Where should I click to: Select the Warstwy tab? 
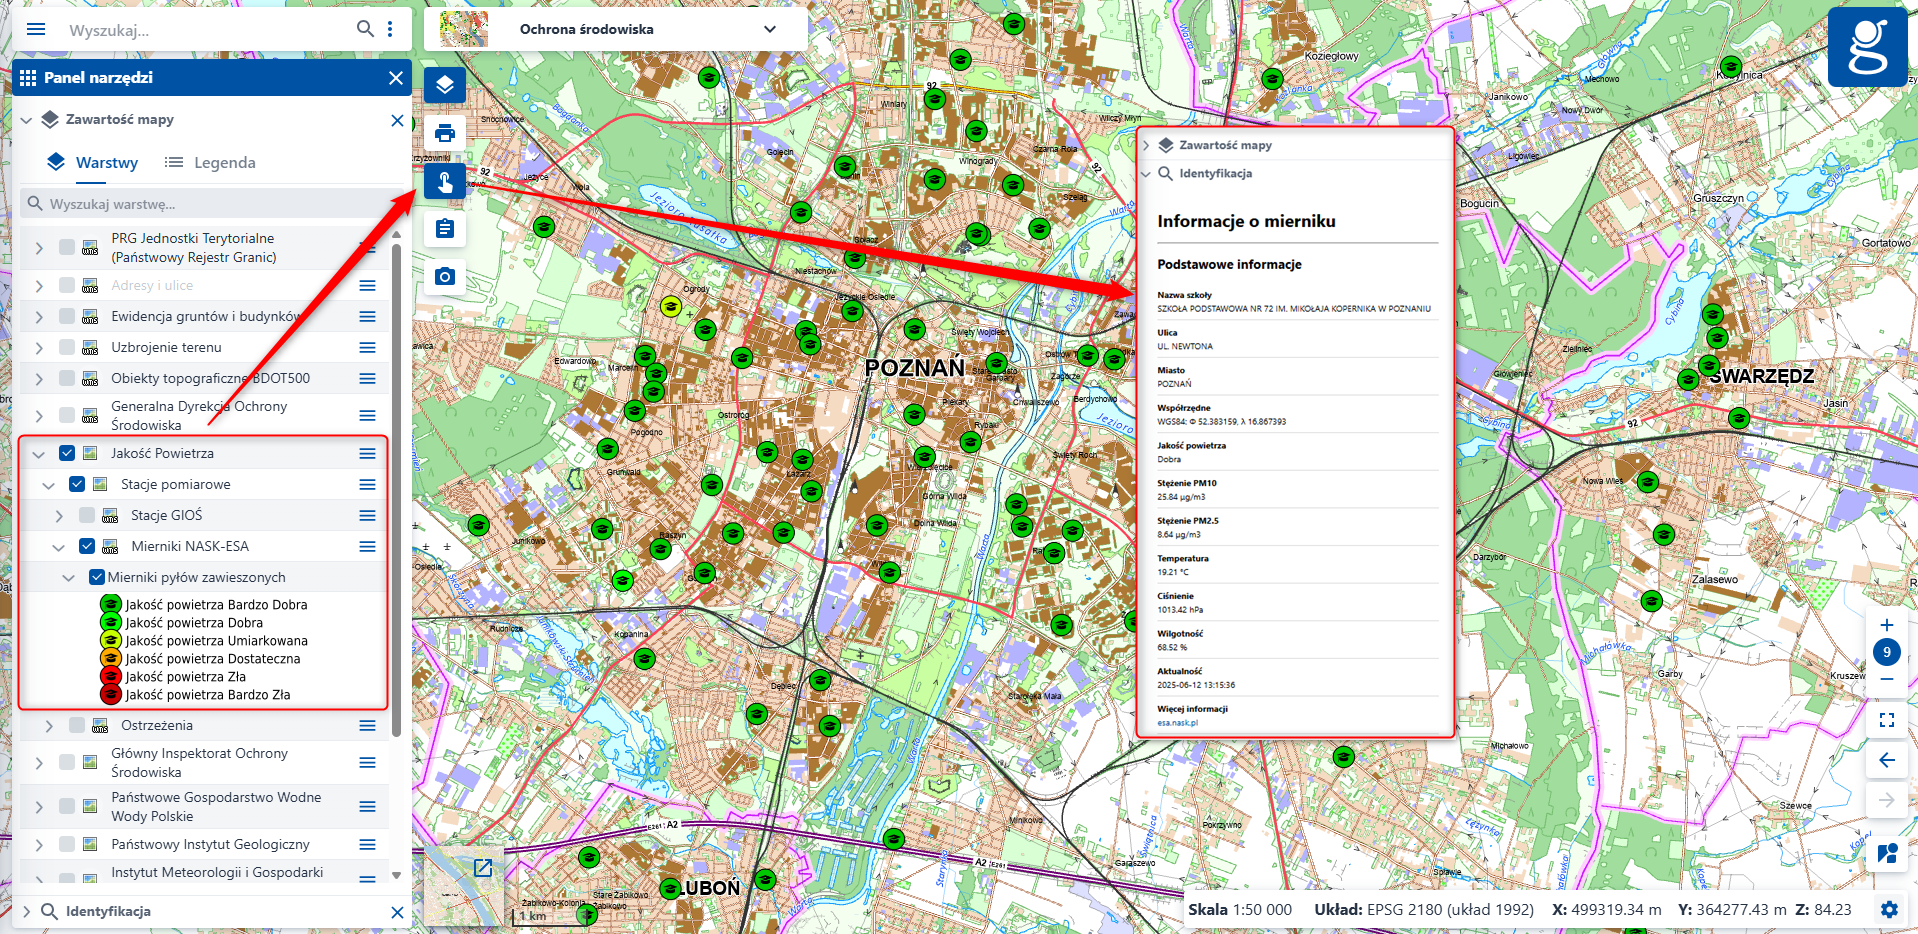(93, 163)
